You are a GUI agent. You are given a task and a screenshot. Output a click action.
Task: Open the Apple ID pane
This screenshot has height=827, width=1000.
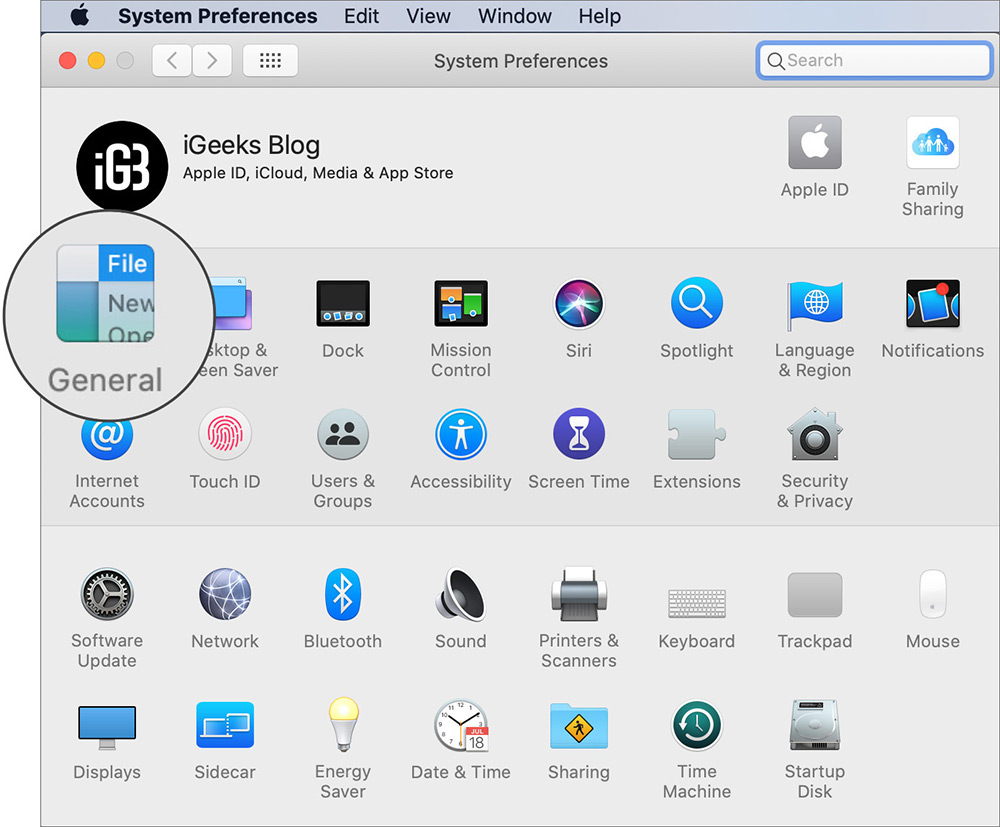[x=815, y=142]
